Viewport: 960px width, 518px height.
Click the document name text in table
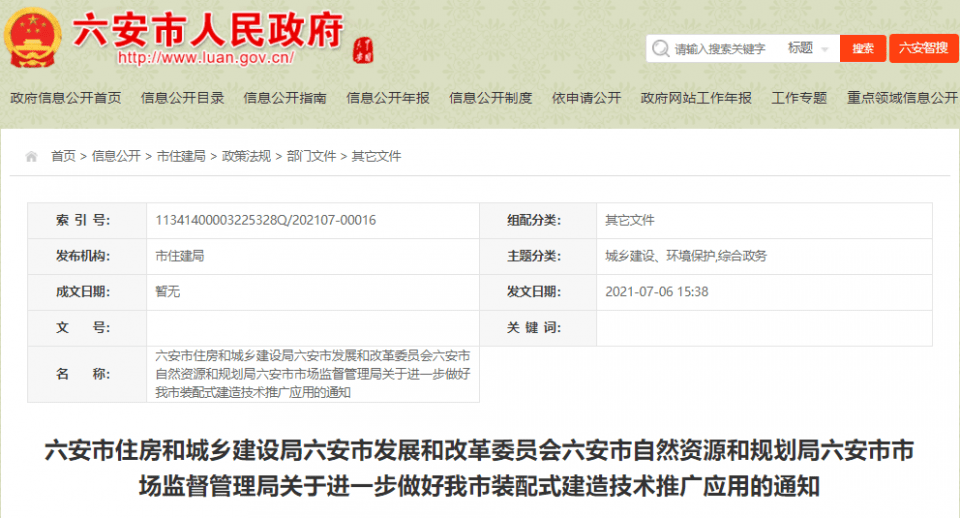pos(312,374)
